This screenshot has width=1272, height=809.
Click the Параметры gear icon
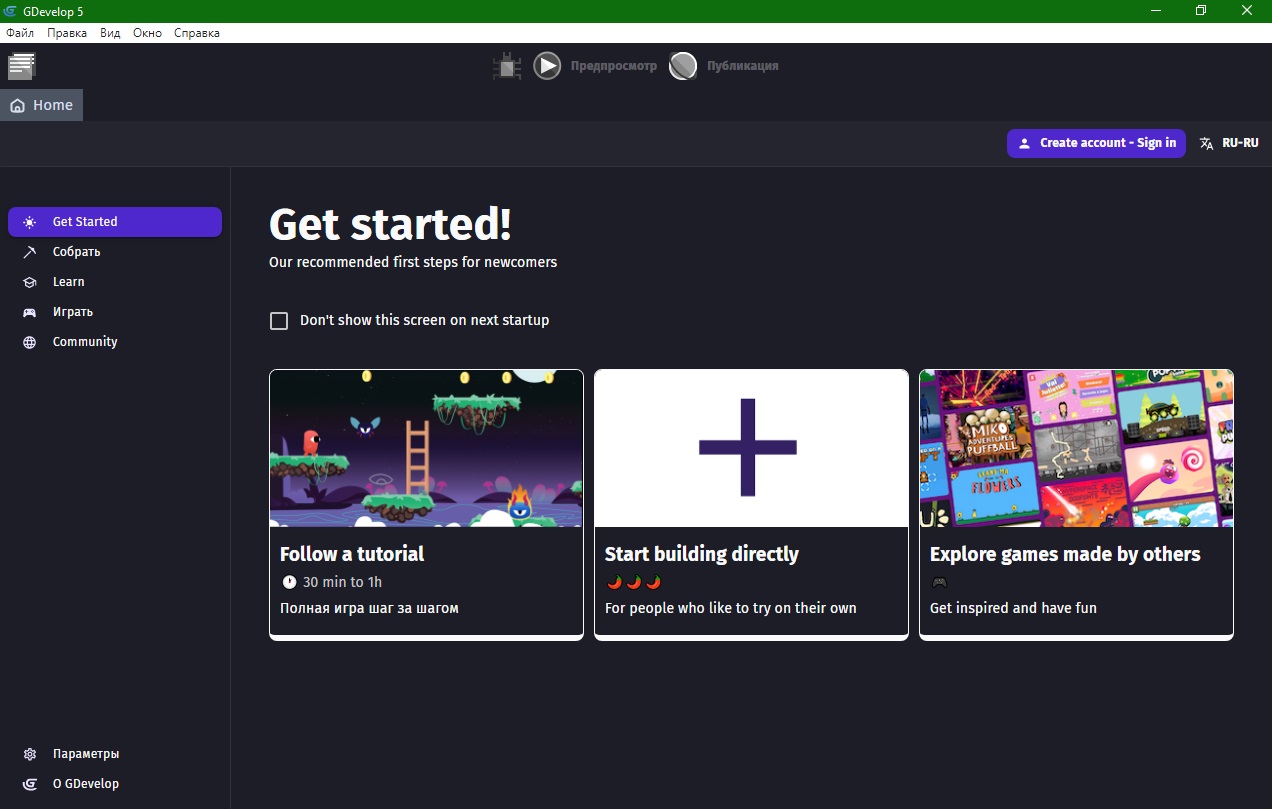click(30, 754)
